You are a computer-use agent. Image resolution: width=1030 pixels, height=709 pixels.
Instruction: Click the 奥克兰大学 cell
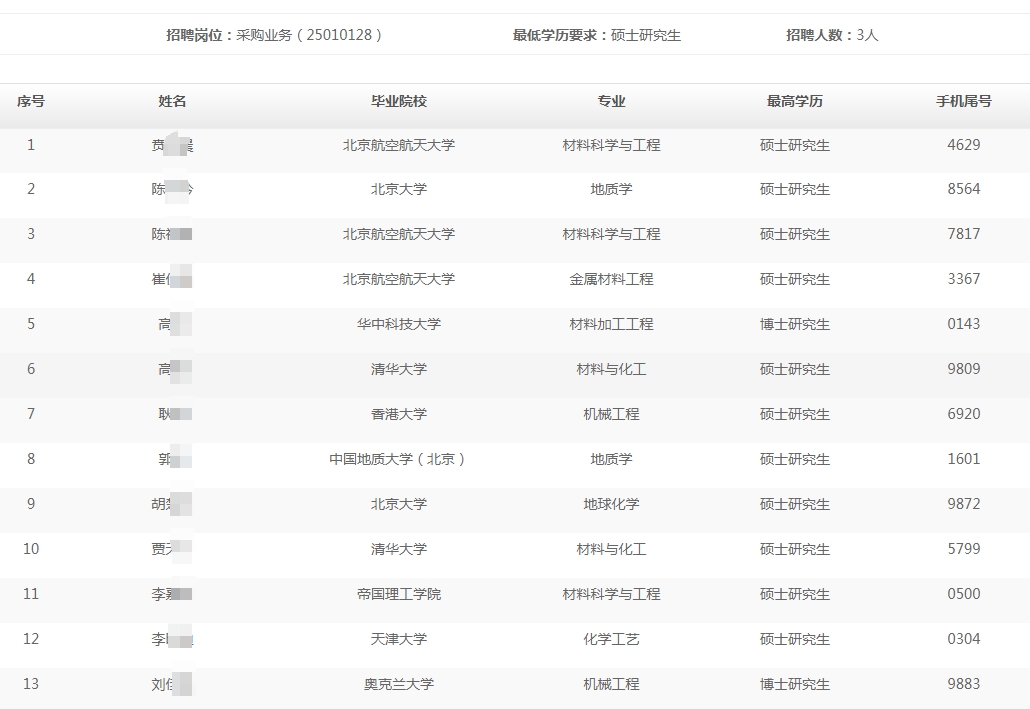[398, 684]
